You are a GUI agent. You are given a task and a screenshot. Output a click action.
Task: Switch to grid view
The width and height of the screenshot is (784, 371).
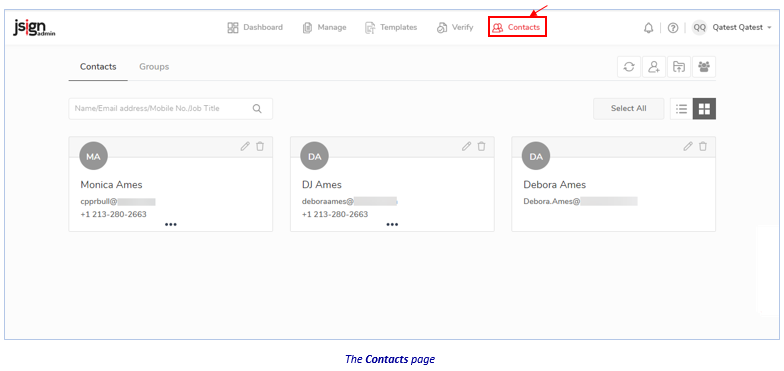pos(704,108)
